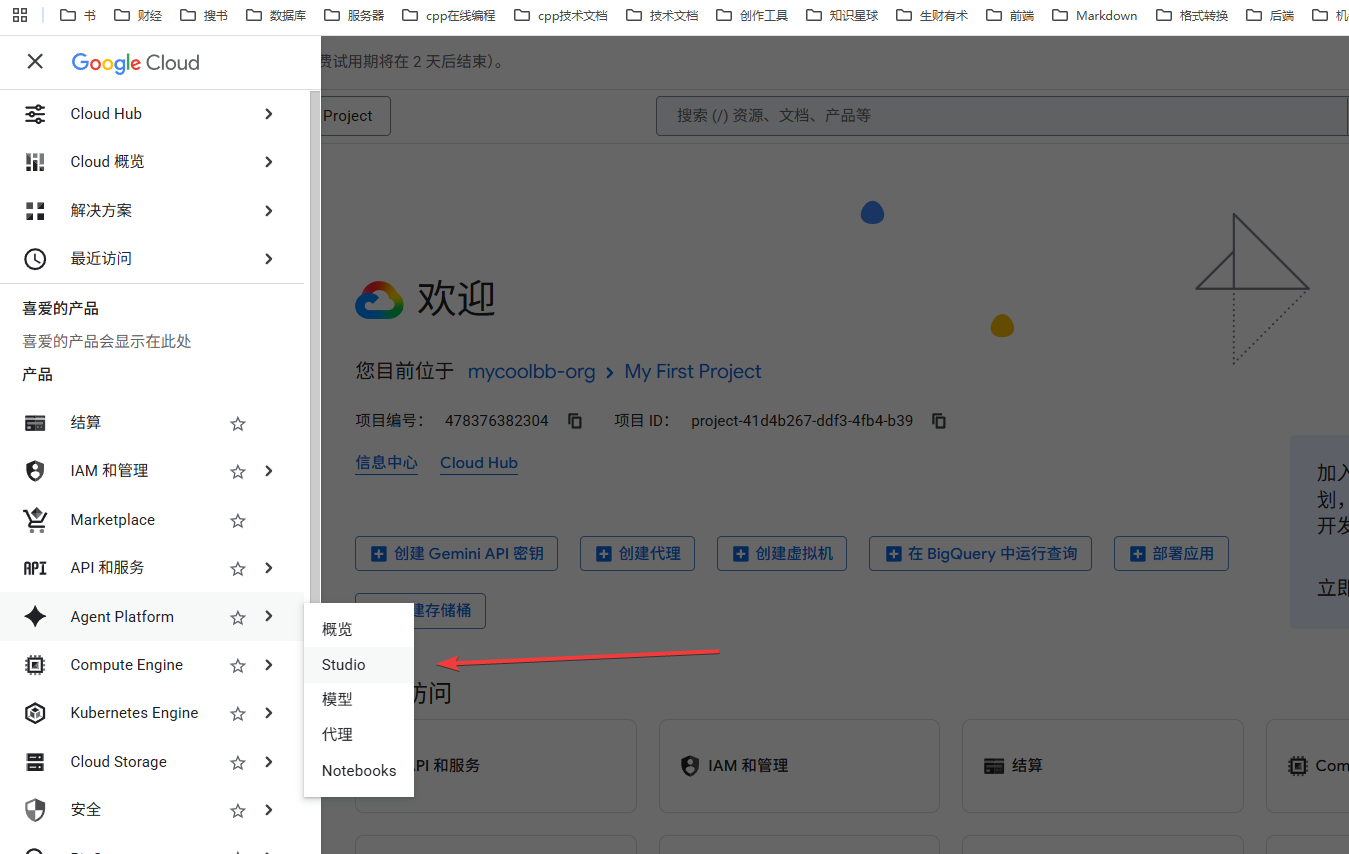Open the My First Project link
1349x854 pixels.
(693, 371)
